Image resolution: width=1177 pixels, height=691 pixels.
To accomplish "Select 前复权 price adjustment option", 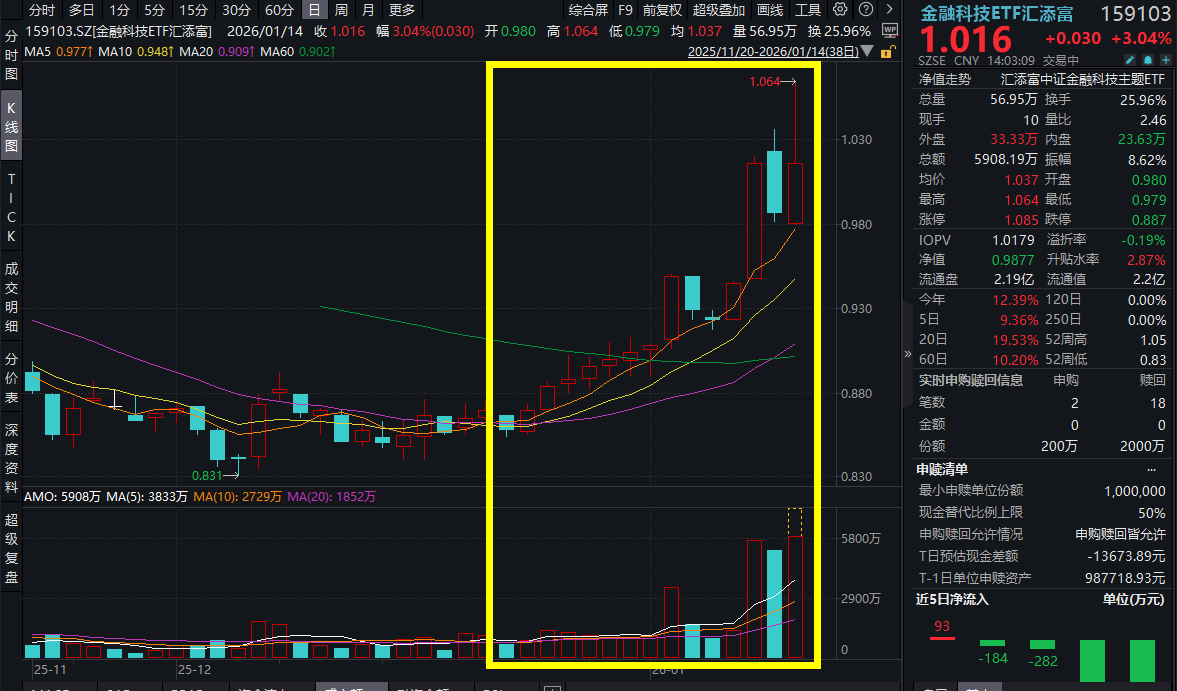I will 662,10.
